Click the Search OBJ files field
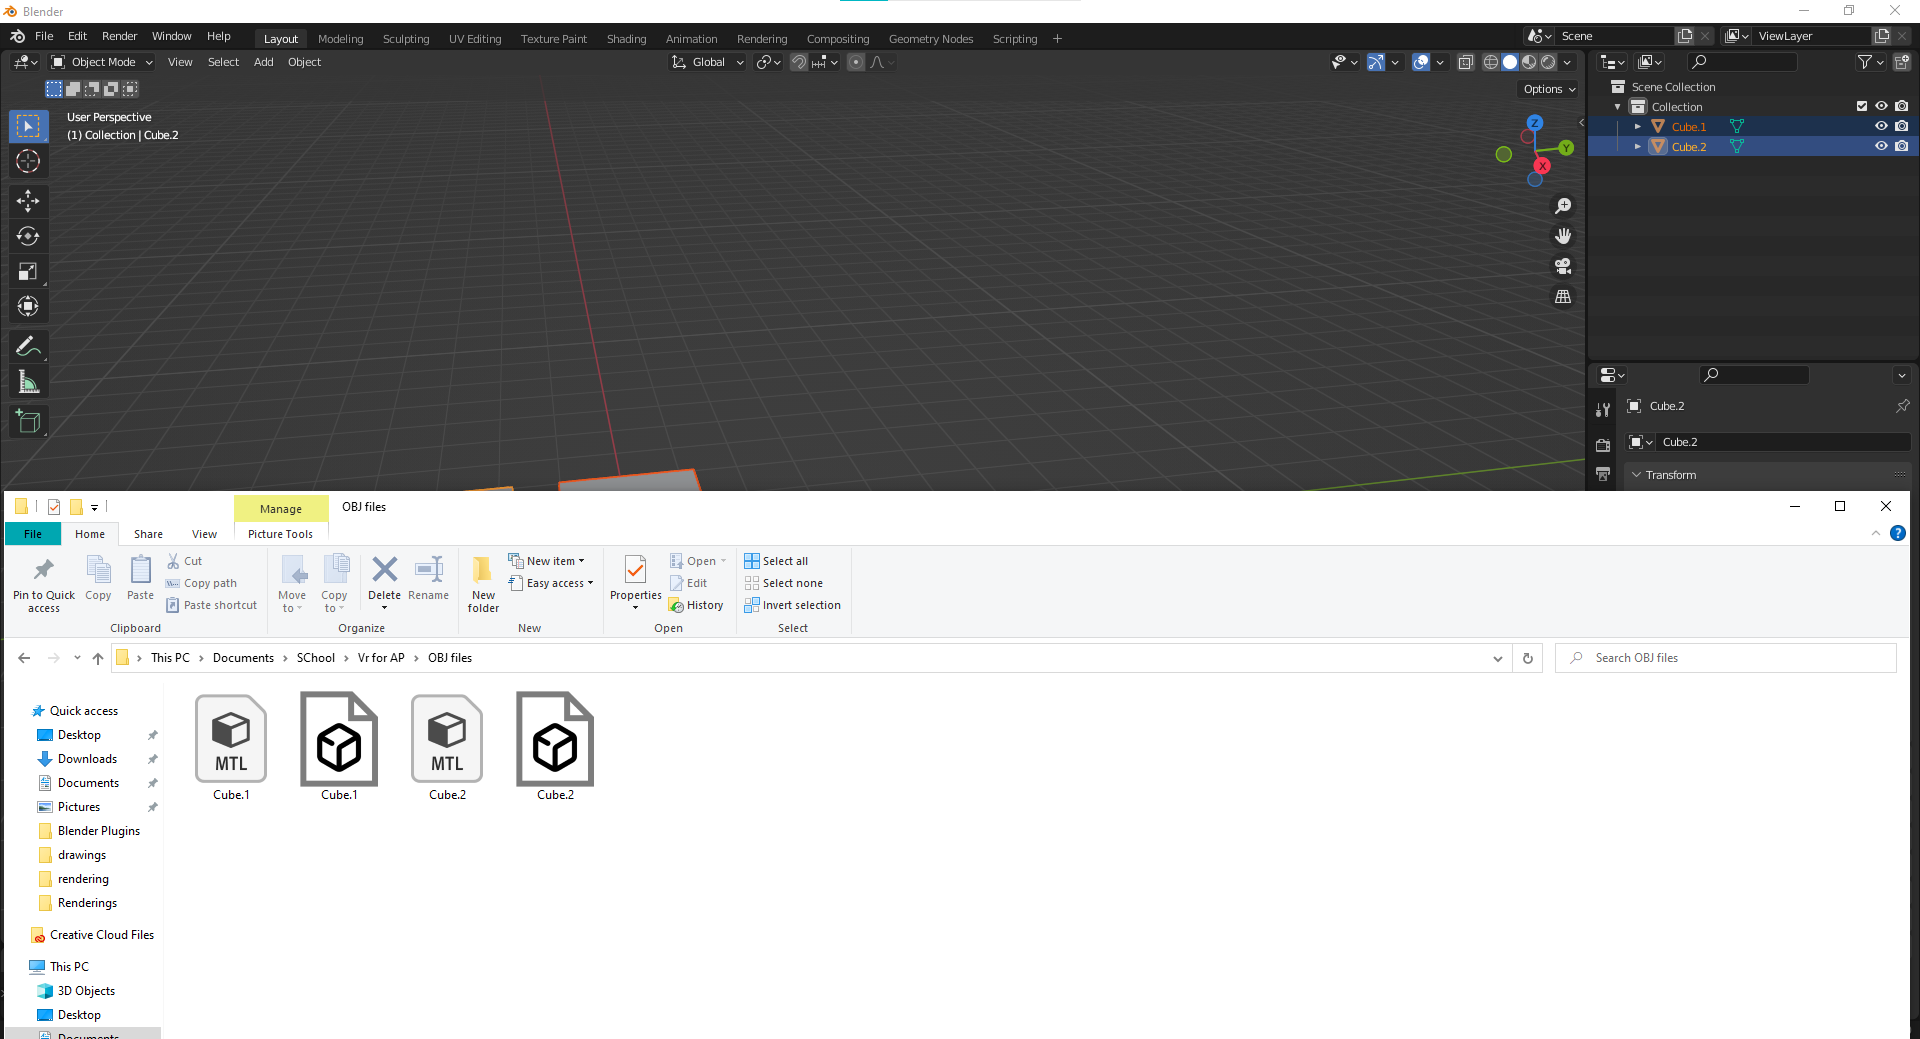1920x1039 pixels. tap(1725, 658)
